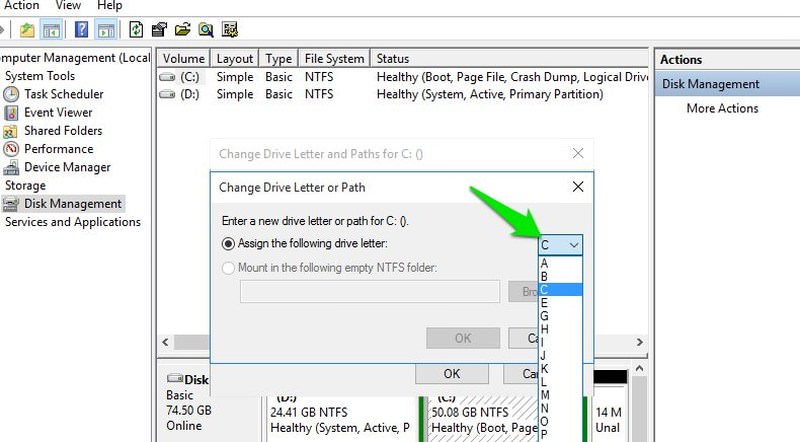Click the Up one level folder icon
Screen dimensions: 800x442
pyautogui.click(x=27, y=30)
